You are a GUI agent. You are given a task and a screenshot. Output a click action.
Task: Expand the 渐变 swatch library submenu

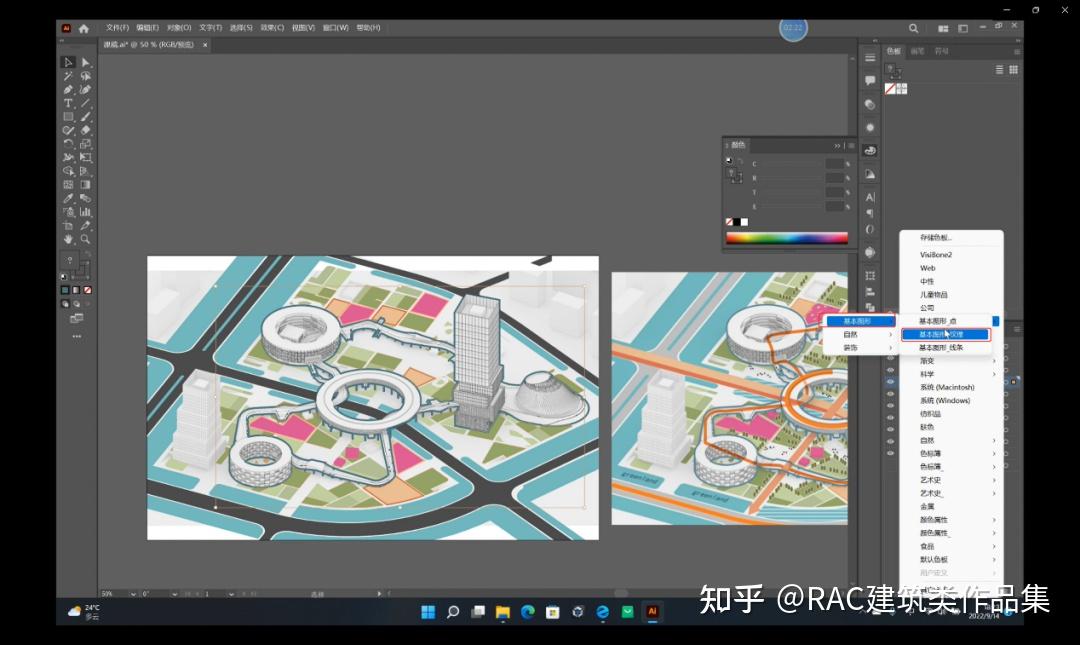(925, 363)
